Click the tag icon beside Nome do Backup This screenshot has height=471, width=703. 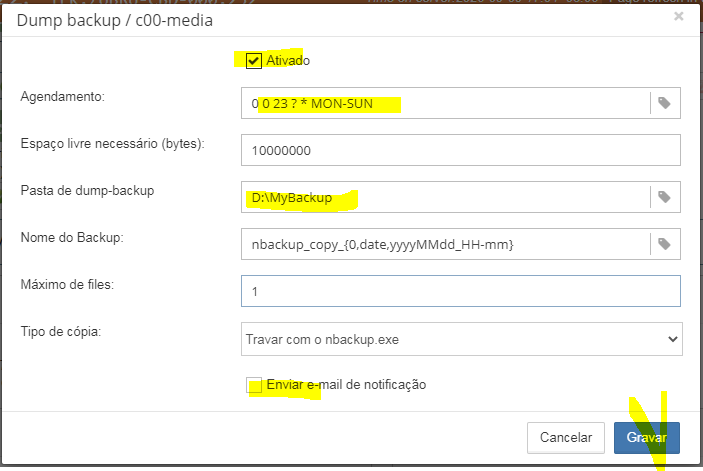pyautogui.click(x=664, y=244)
